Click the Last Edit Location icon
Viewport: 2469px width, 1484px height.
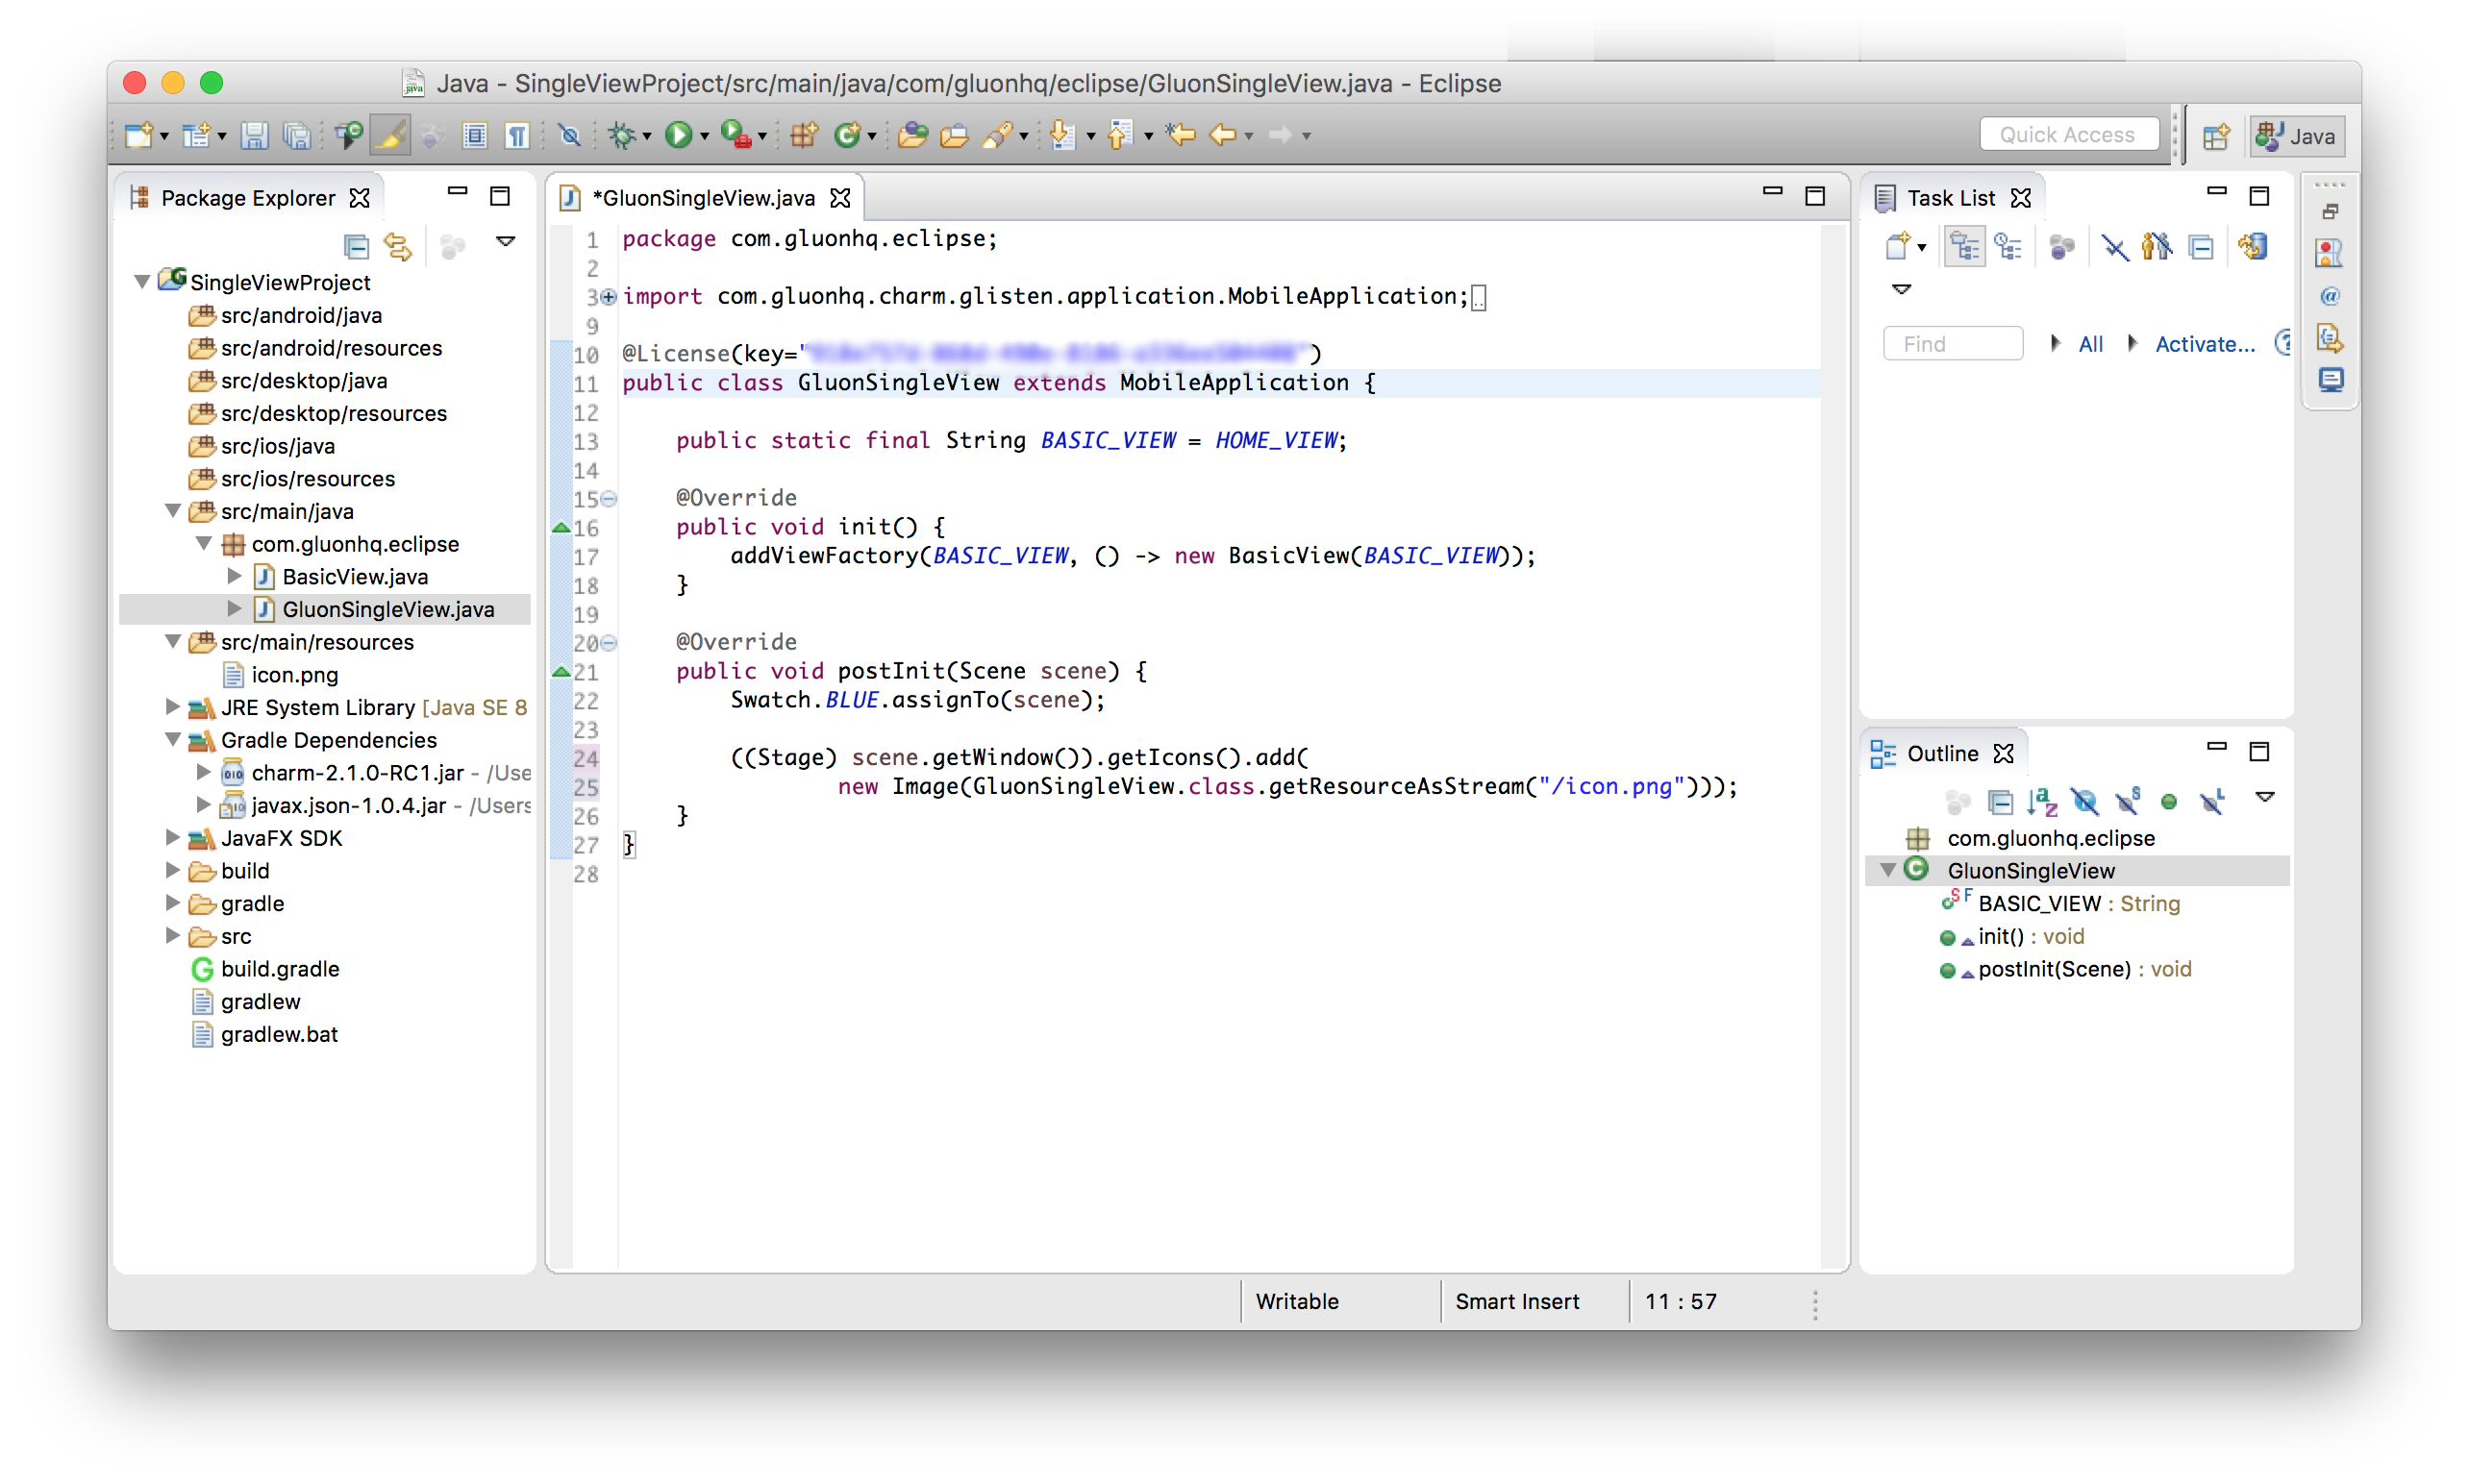pos(1180,135)
